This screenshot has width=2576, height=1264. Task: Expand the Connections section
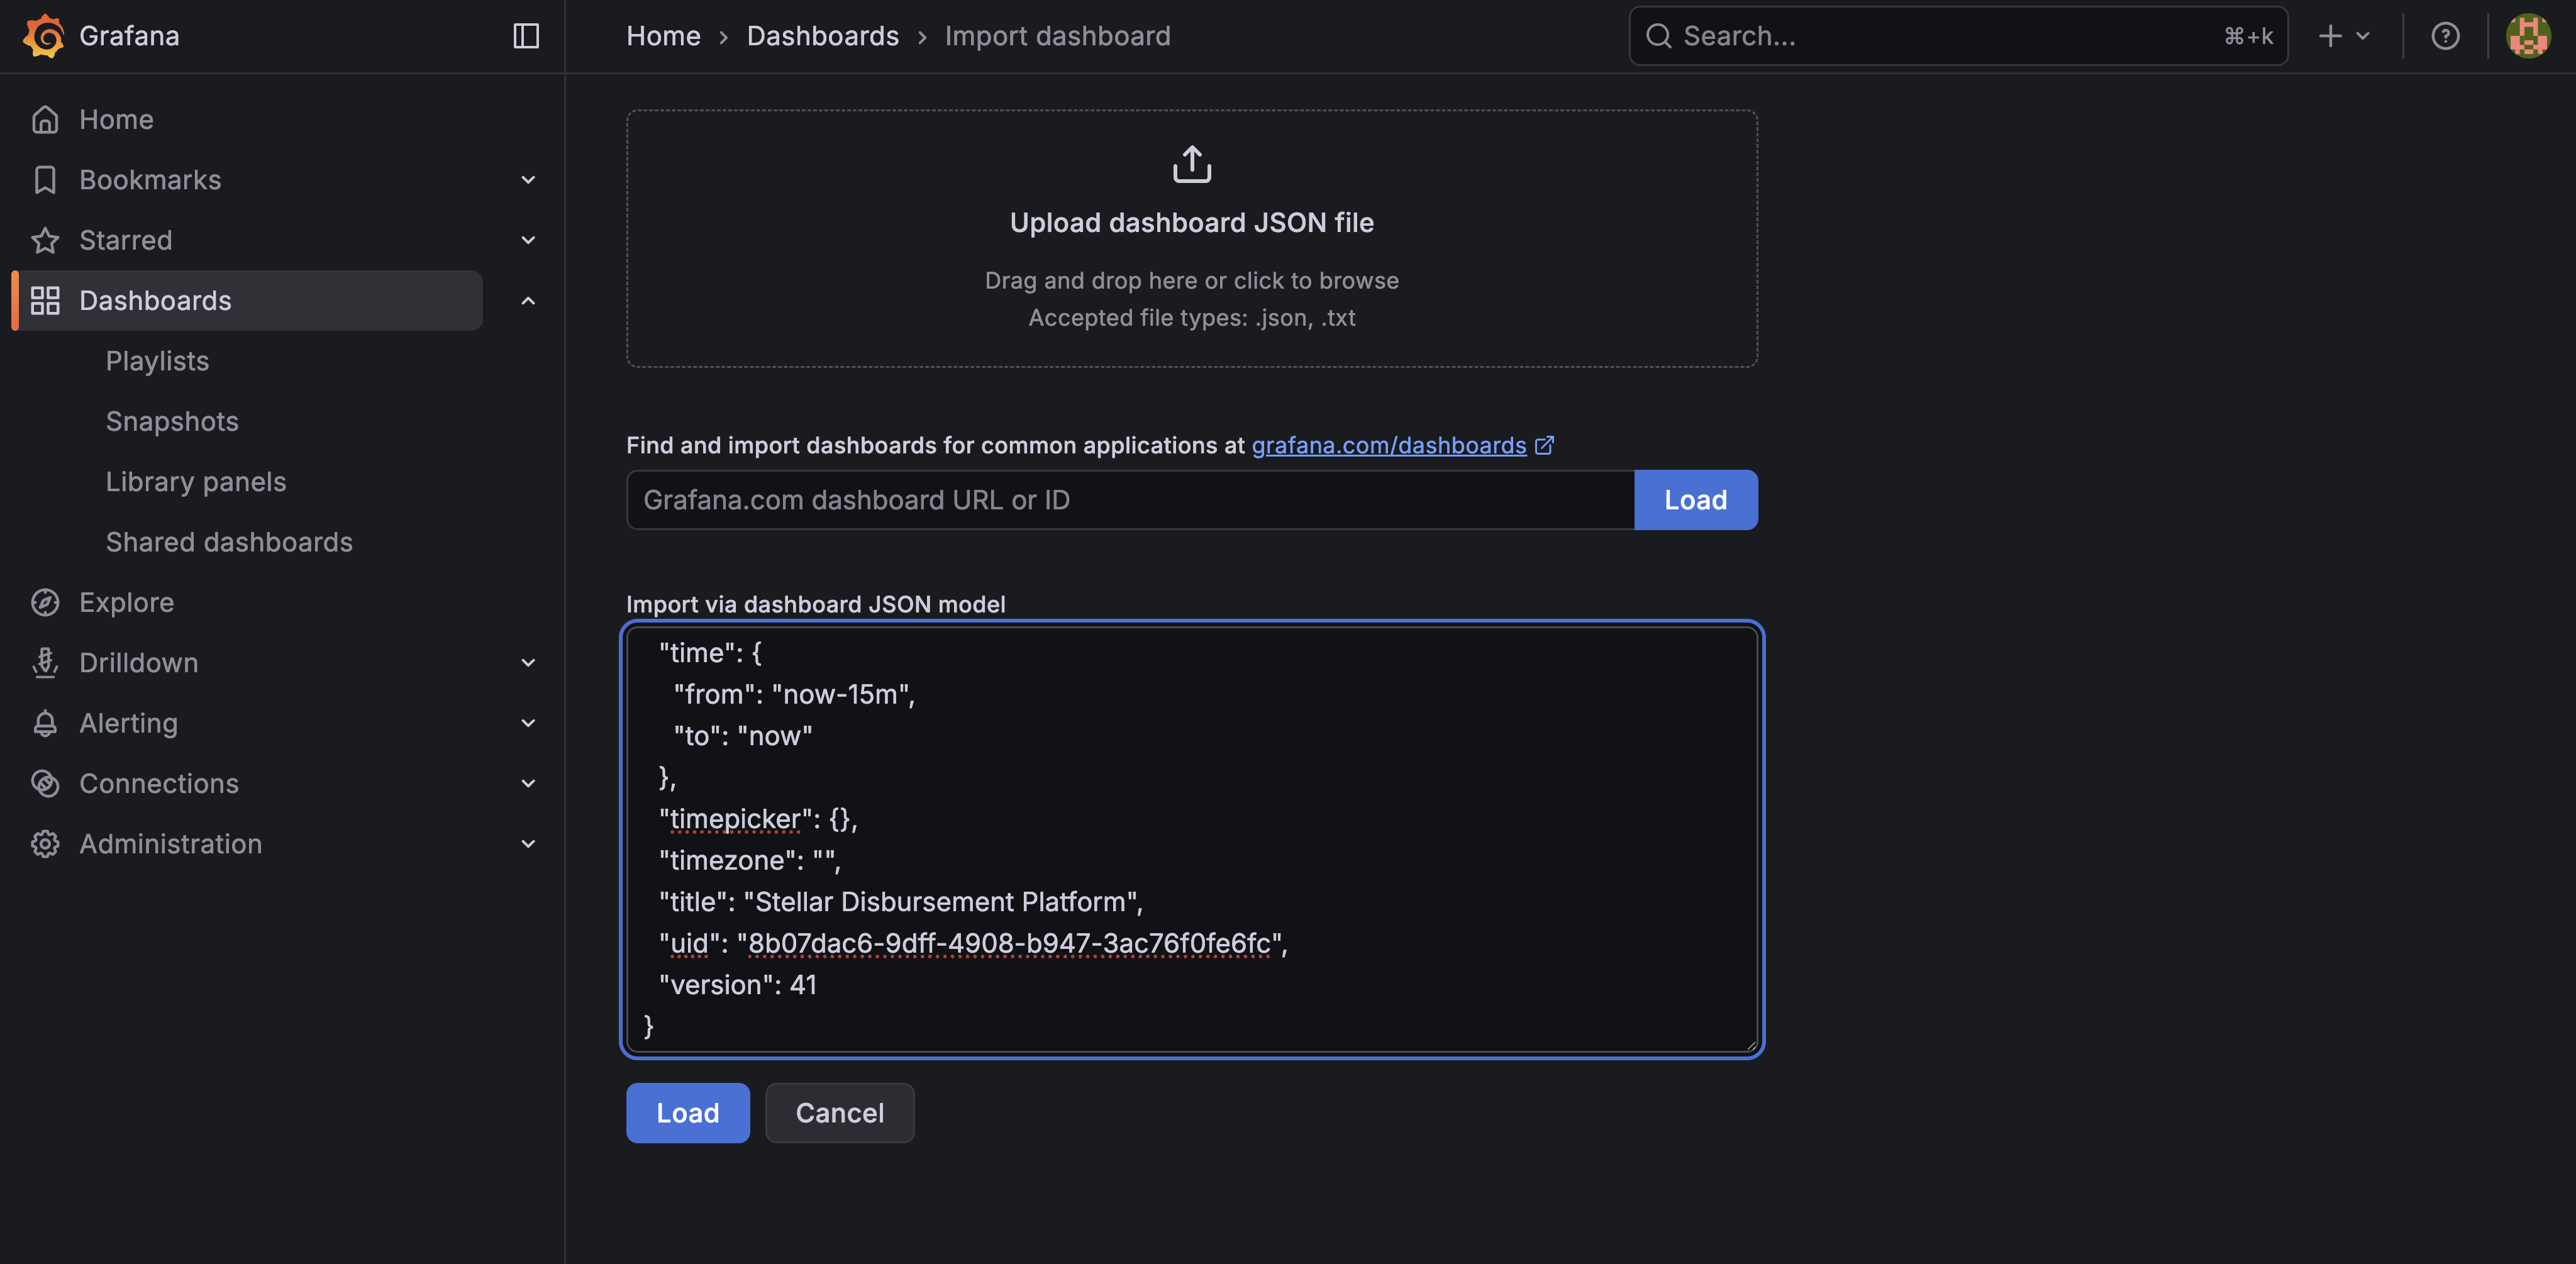point(528,783)
